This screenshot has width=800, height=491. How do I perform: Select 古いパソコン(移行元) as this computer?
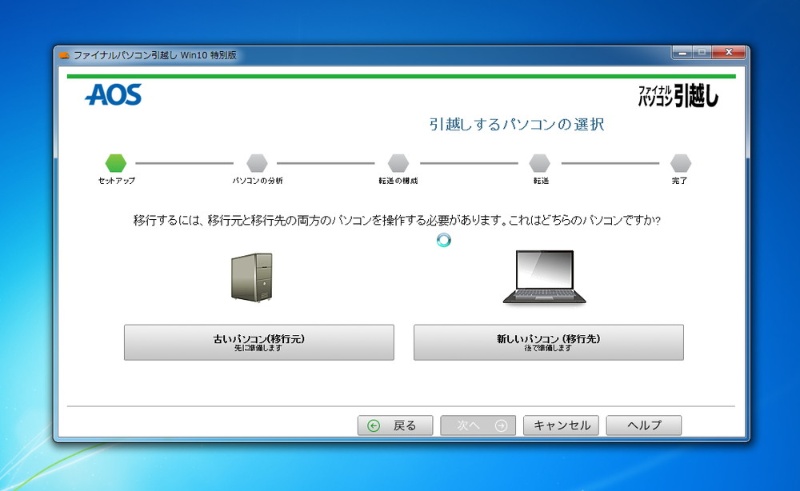coord(258,342)
